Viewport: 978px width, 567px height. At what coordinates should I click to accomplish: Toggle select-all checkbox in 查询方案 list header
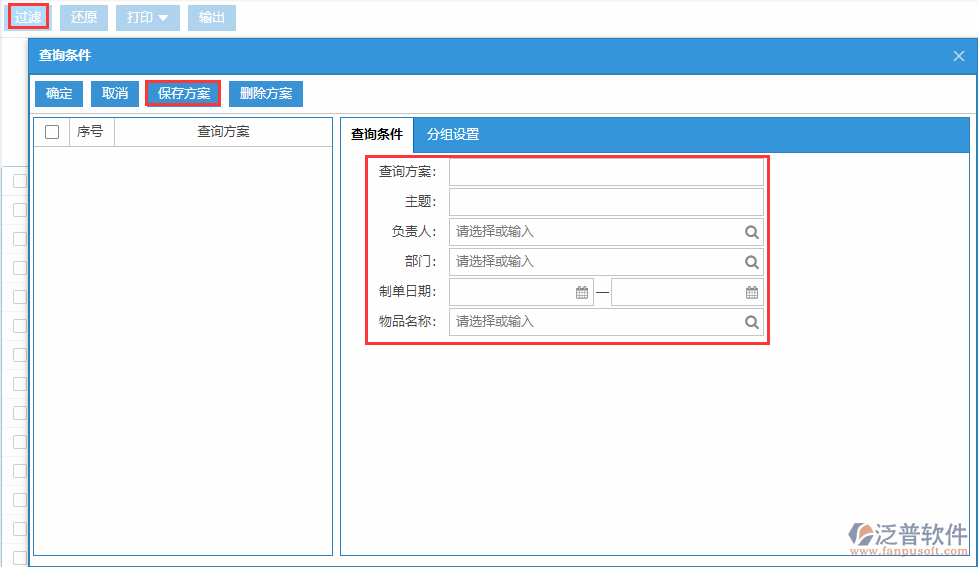tap(52, 132)
